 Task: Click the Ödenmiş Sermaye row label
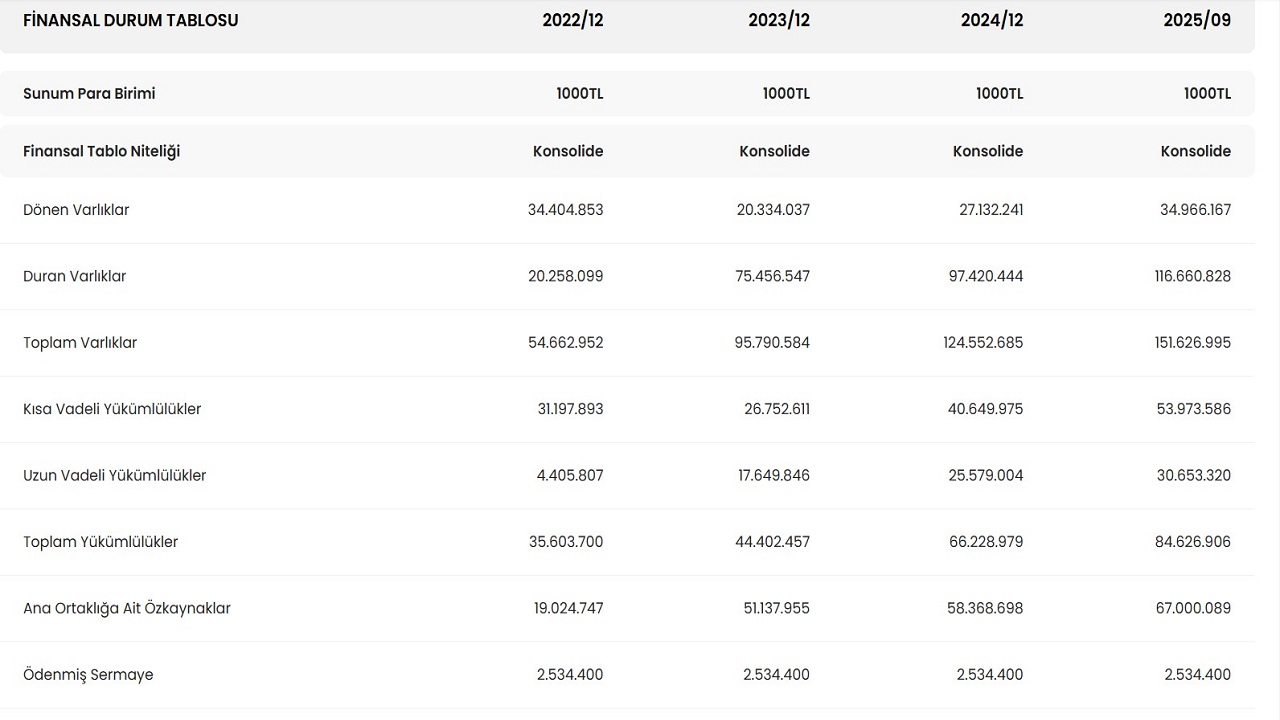pos(88,675)
